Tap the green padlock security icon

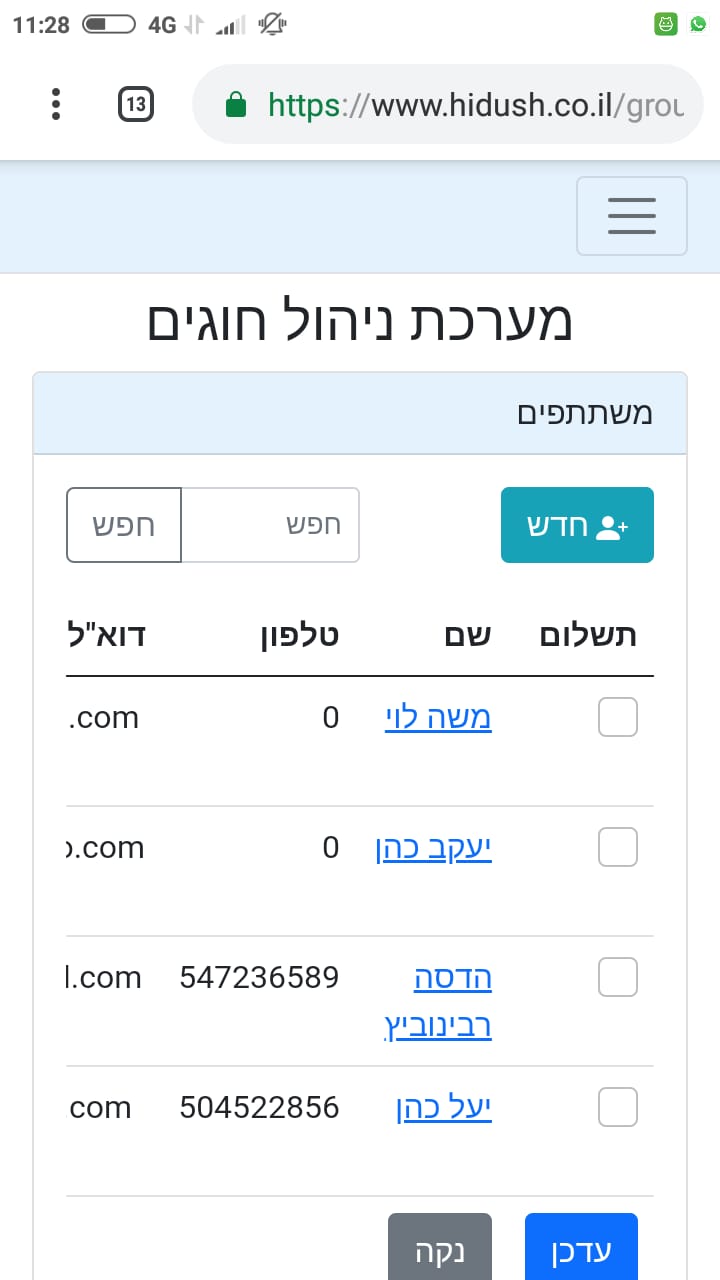(x=236, y=105)
